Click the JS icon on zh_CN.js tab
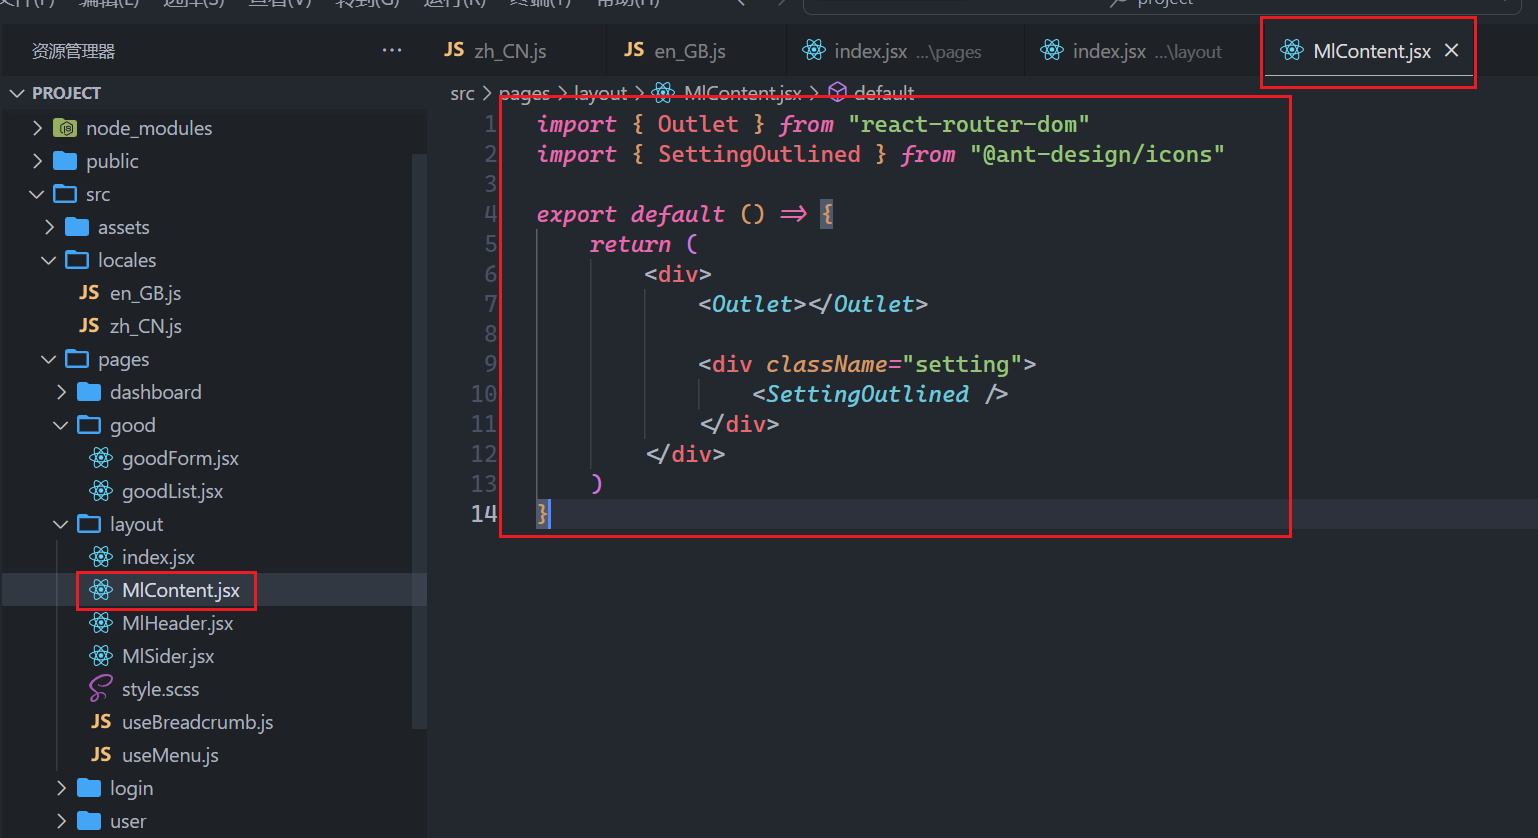 [x=454, y=50]
